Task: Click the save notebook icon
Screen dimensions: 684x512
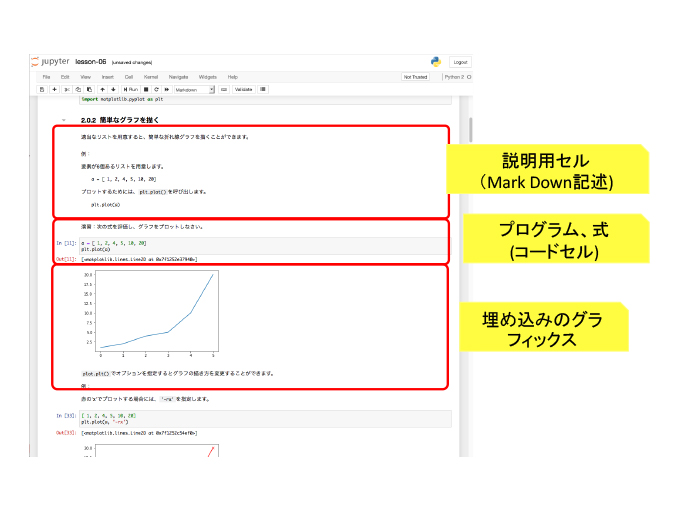Action: tap(42, 89)
